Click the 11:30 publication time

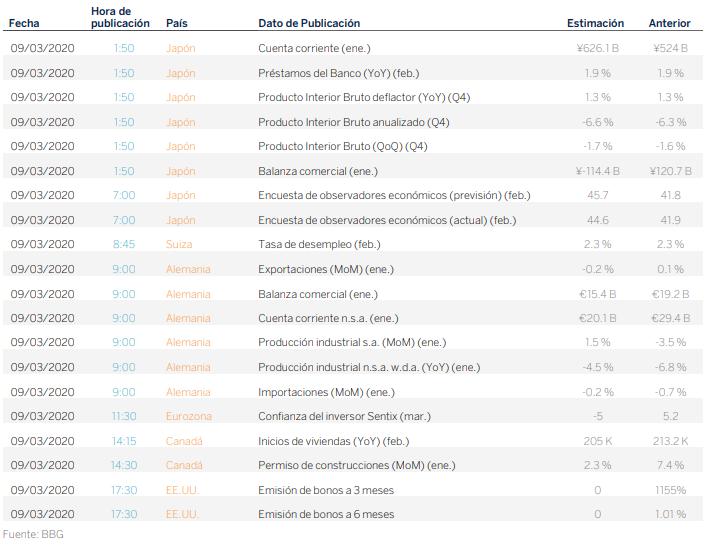(123, 416)
